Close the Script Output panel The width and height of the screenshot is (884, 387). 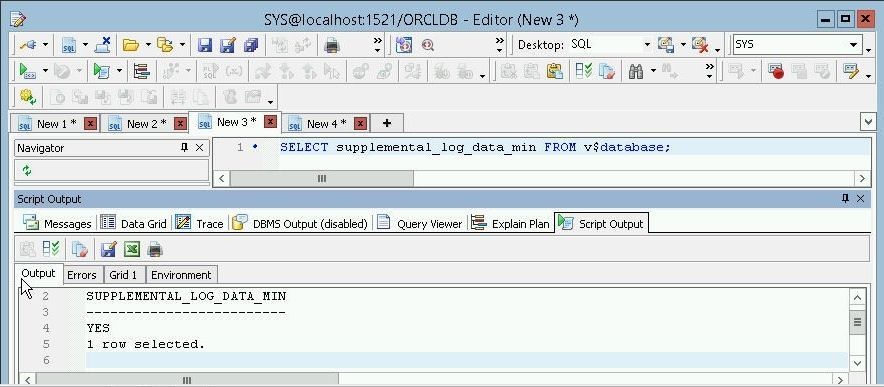[860, 198]
